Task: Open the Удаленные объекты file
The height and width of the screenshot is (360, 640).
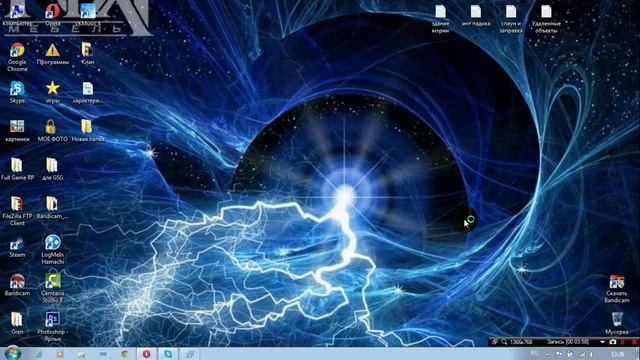Action: (x=546, y=19)
